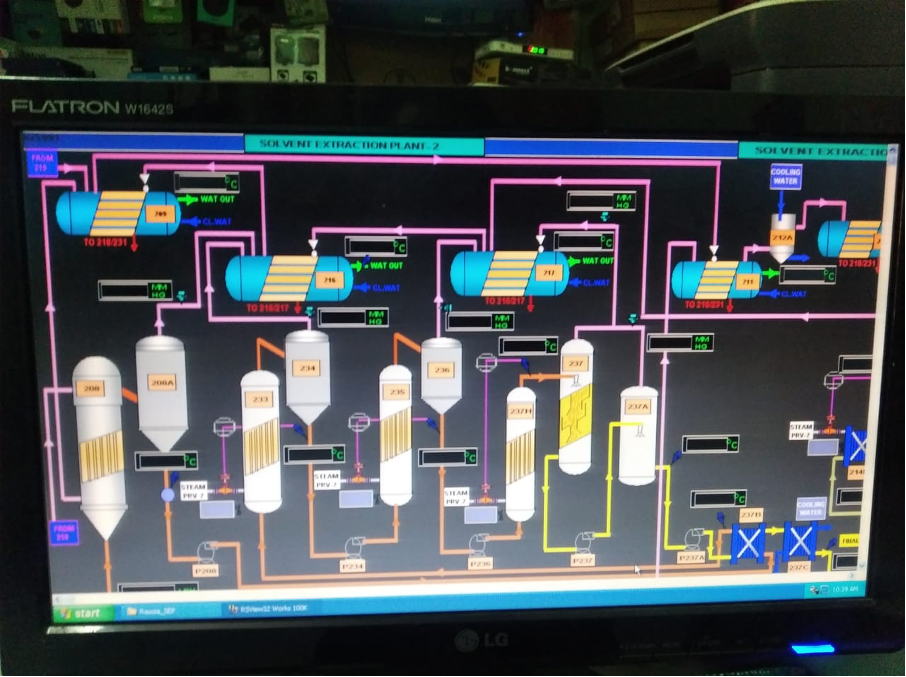Viewport: 906px width, 677px height.
Task: Open the Windows Start menu
Action: click(x=82, y=613)
